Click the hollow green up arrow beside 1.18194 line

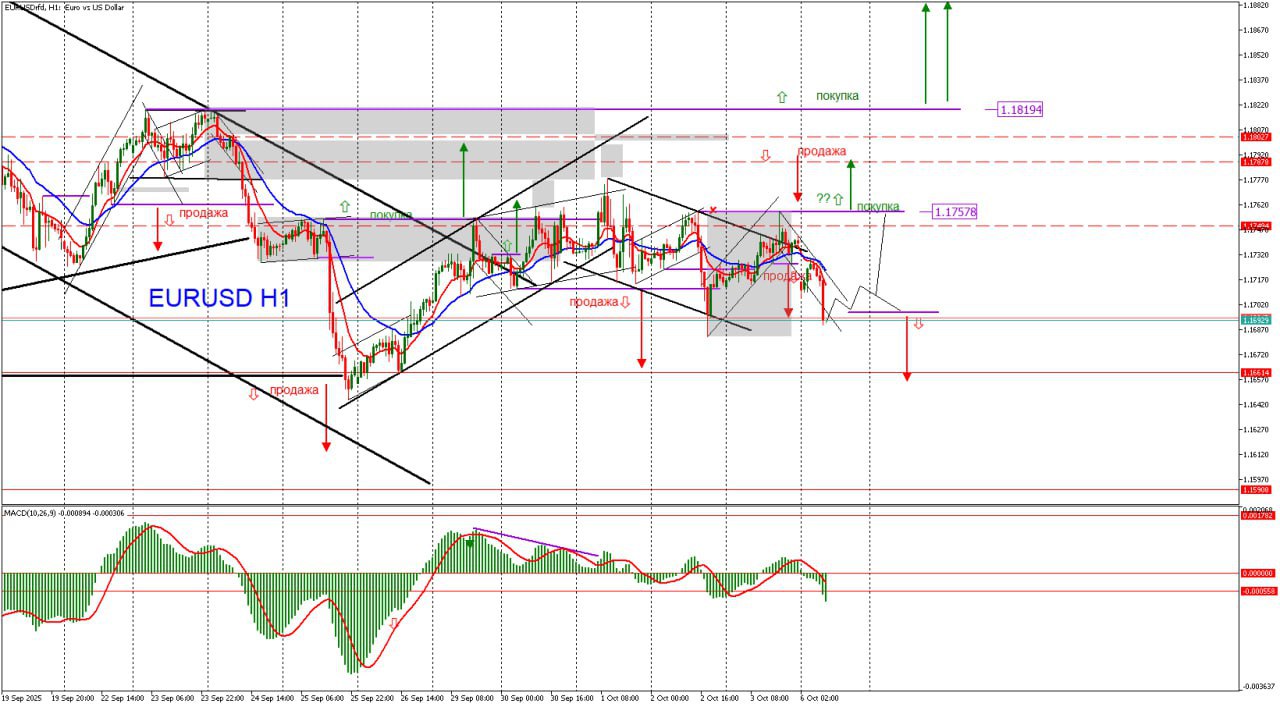coord(782,97)
